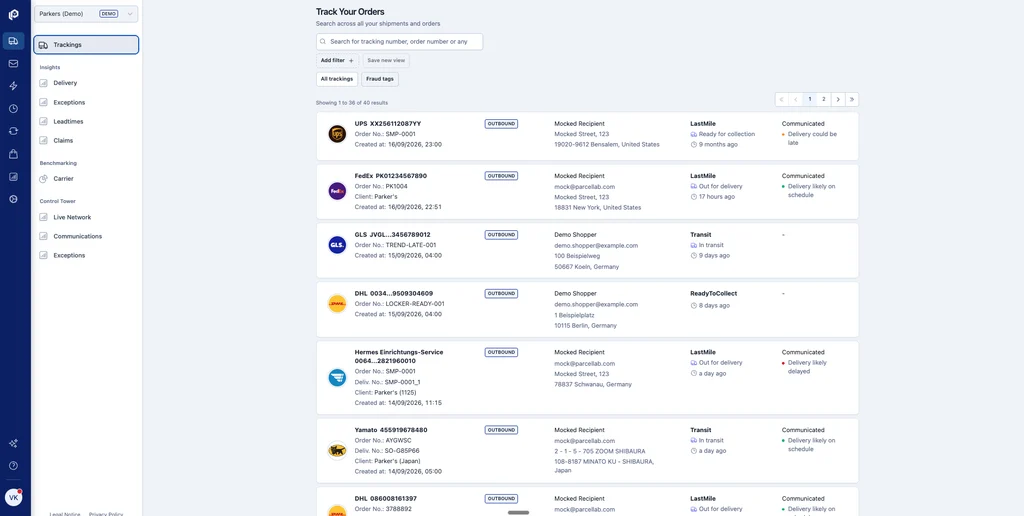1024x516 pixels.
Task: Click 'Delivery could be late' status
Action: point(812,138)
